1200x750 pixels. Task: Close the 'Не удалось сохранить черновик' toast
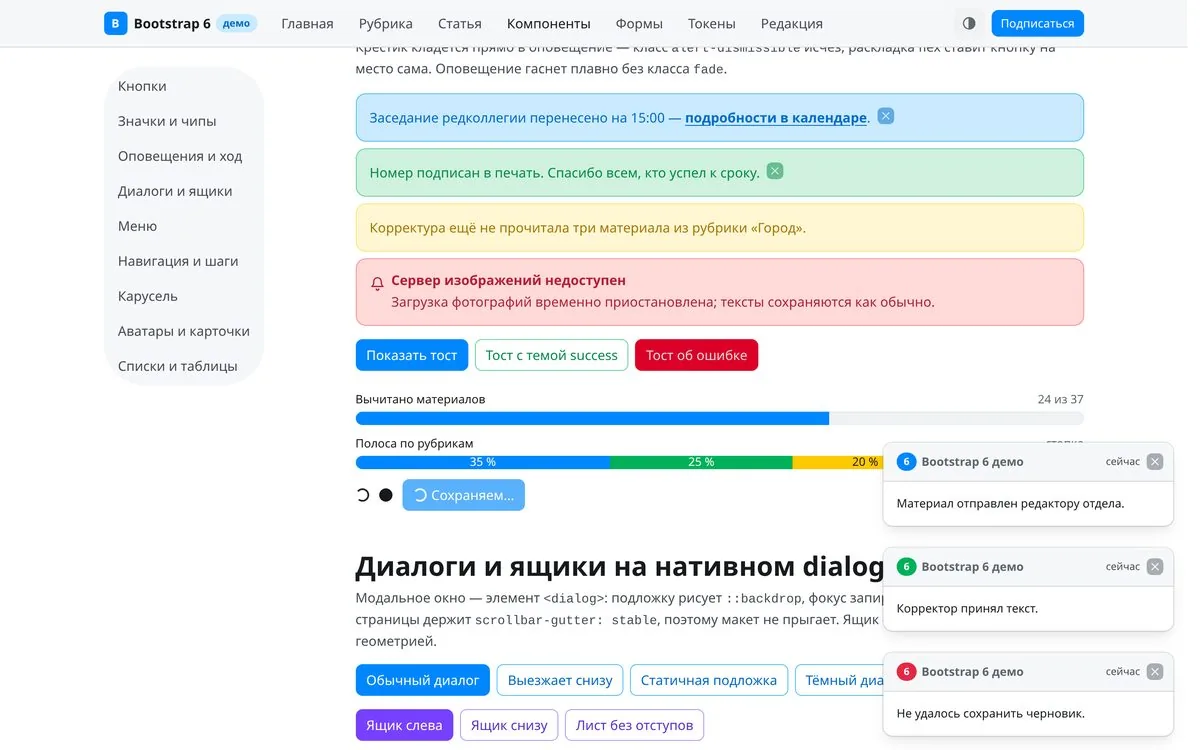[x=1155, y=672]
